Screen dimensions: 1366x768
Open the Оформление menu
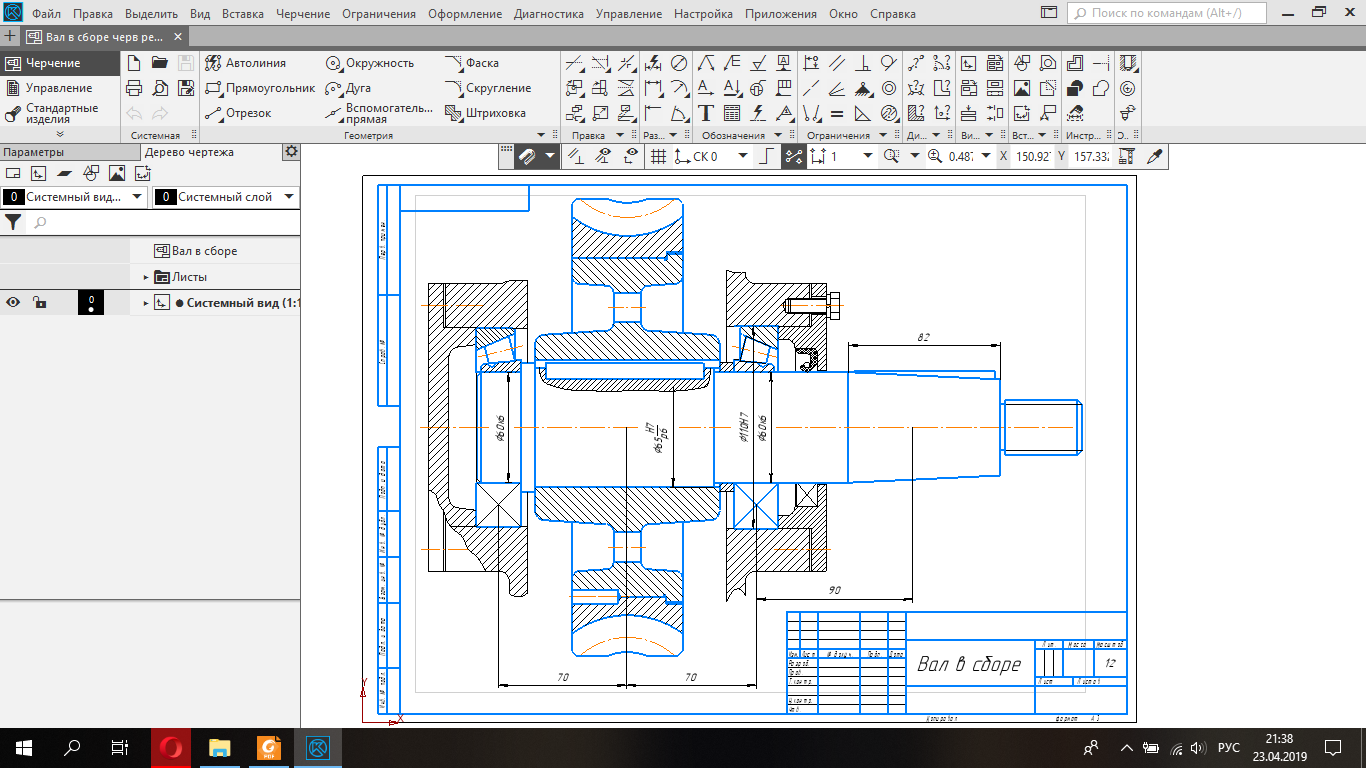pyautogui.click(x=464, y=14)
